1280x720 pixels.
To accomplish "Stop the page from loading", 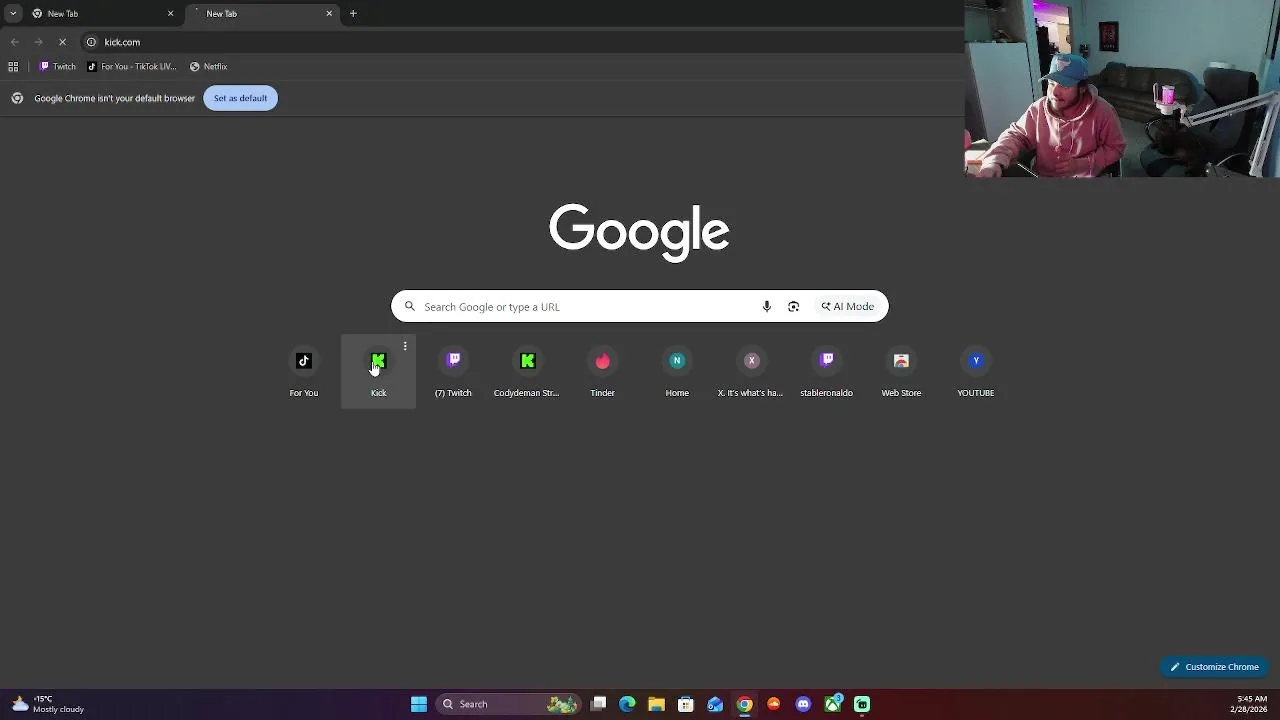I will [62, 42].
